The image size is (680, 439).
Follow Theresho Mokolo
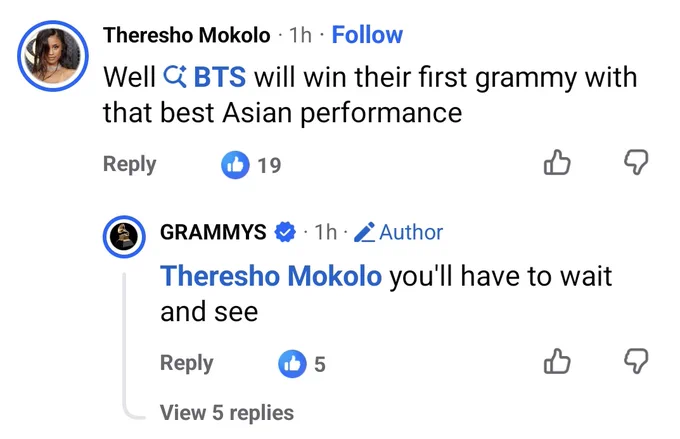pyautogui.click(x=367, y=35)
